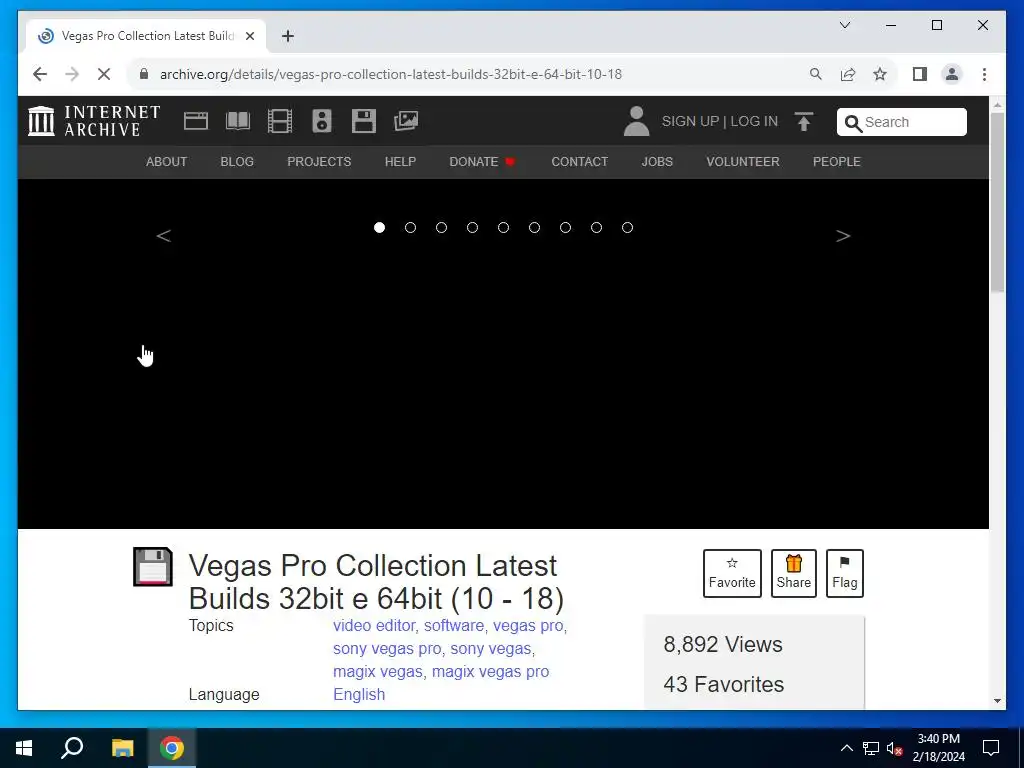Open the Audio speaker icon

coord(322,121)
